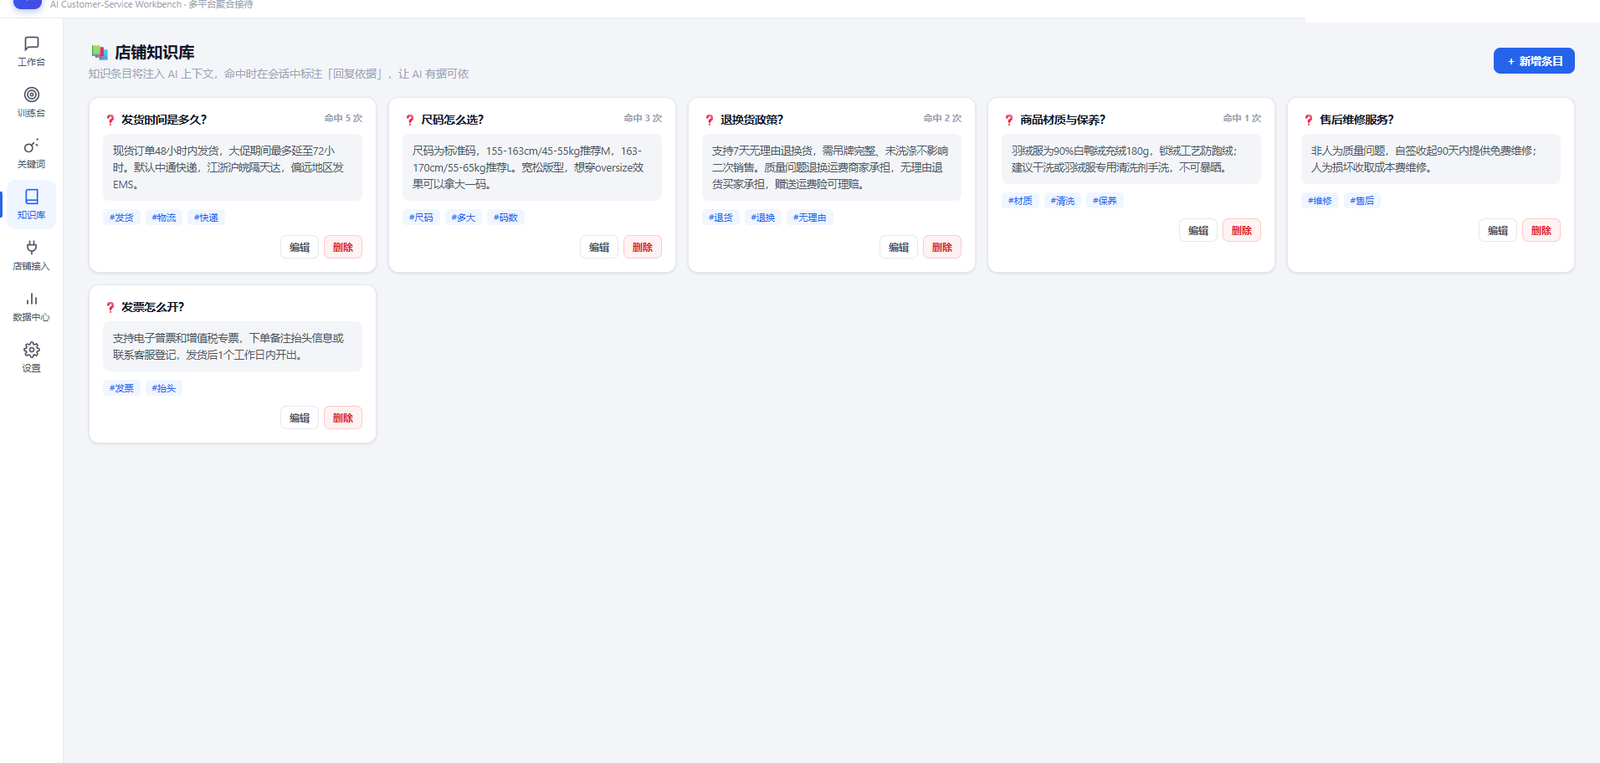1600x763 pixels.
Task: Click question mark icon on 售后维修服务 card
Action: tap(1308, 120)
